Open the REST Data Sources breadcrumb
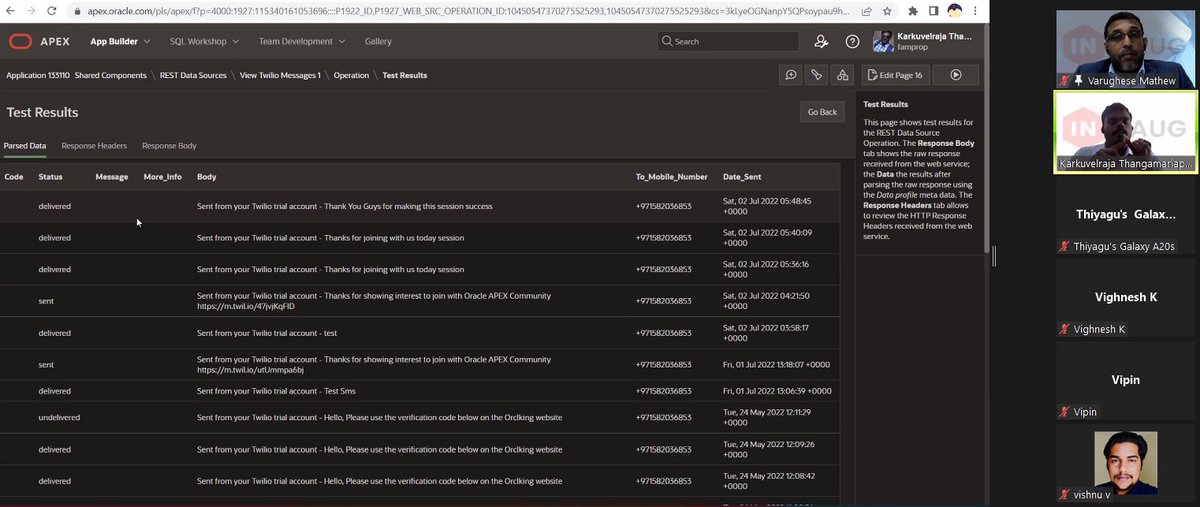Screen dimensions: 1200x507 pyautogui.click(x=193, y=75)
